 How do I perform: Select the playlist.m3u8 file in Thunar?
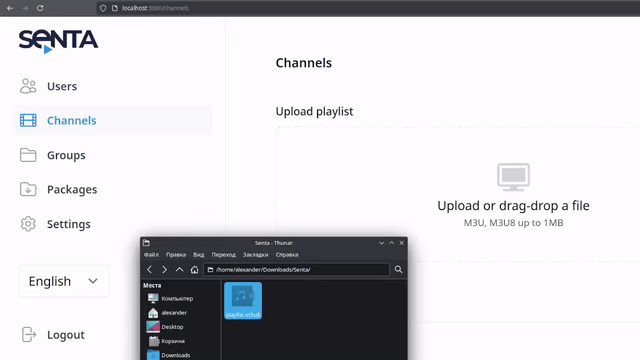pyautogui.click(x=243, y=301)
